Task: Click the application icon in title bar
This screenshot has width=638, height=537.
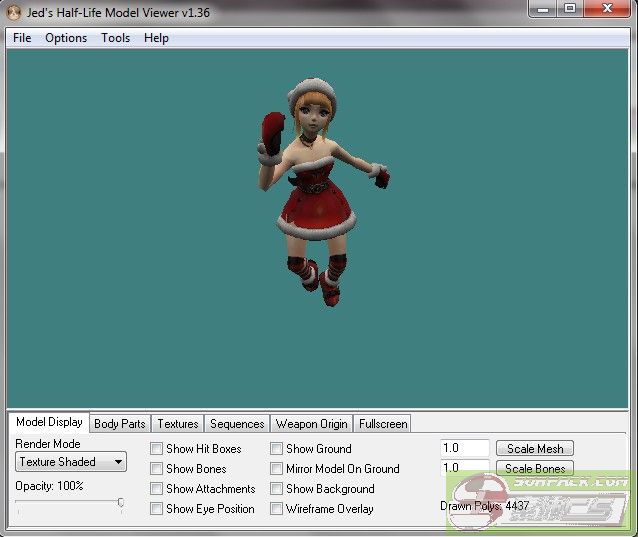Action: click(14, 13)
